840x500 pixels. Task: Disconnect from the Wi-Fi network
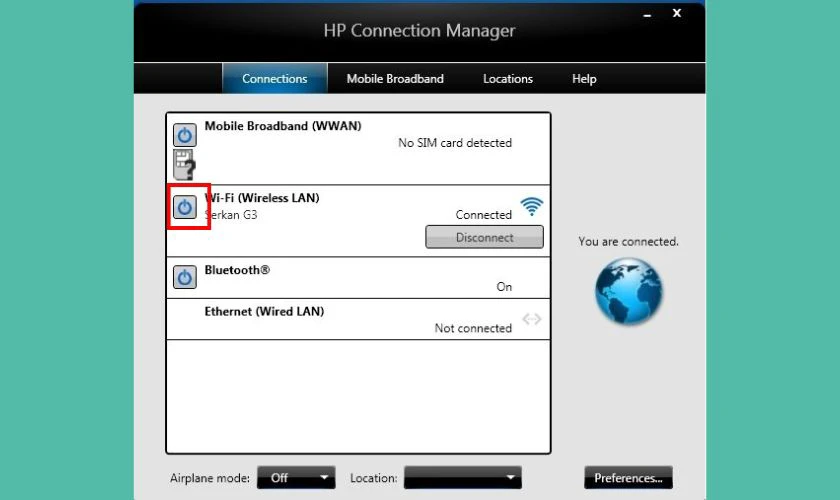(484, 237)
